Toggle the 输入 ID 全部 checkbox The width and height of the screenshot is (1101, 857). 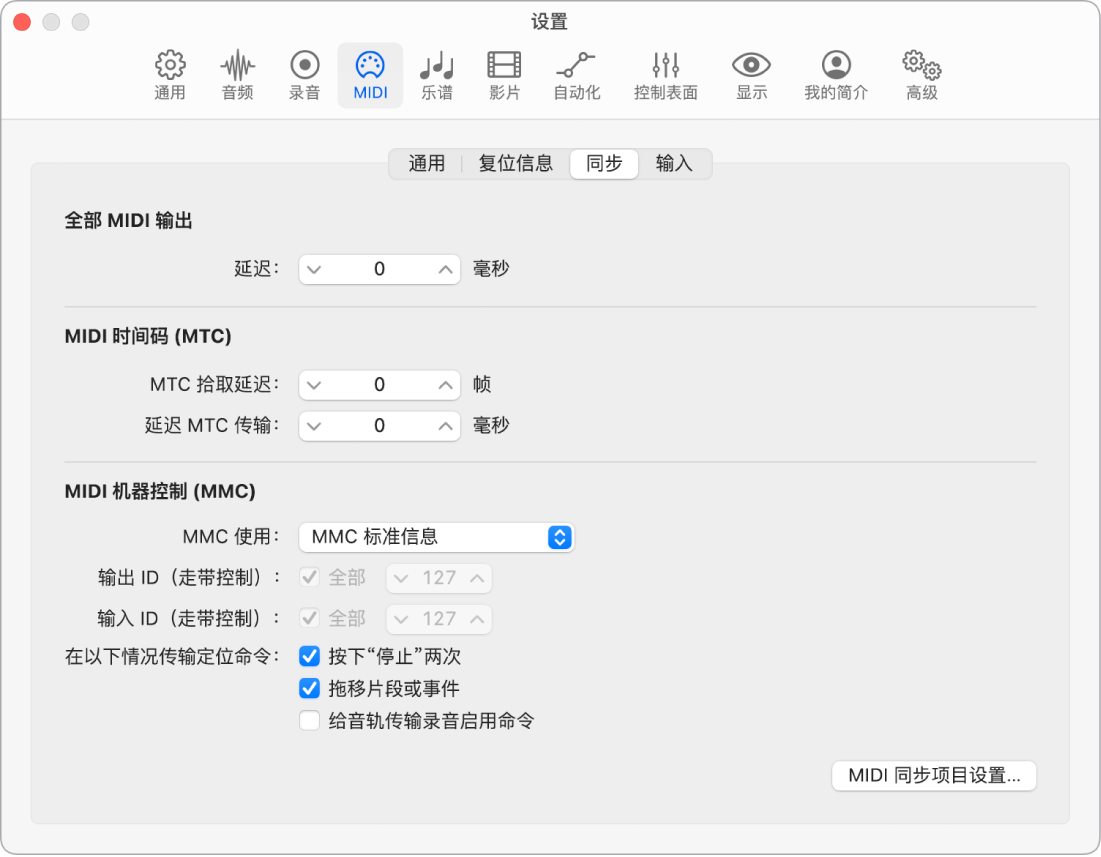tap(310, 618)
